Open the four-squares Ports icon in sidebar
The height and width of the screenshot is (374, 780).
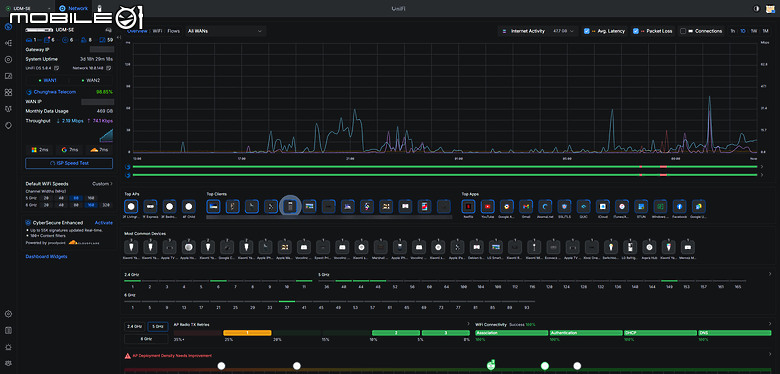8,93
